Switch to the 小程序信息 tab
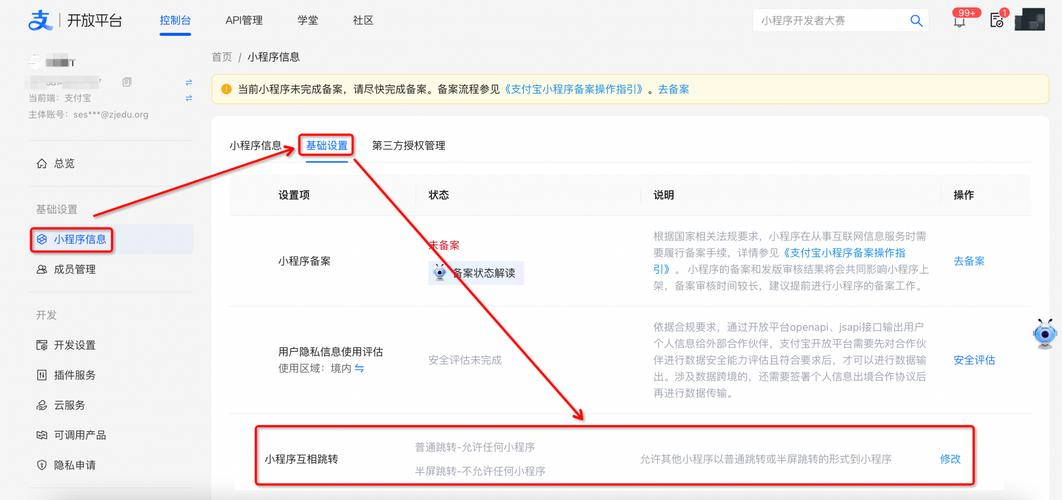 255,145
